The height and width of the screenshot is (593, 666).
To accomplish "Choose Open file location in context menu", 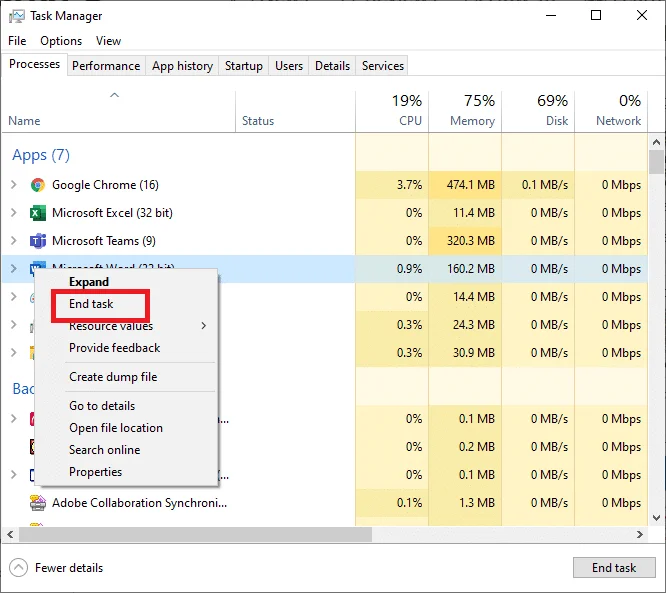I will (116, 428).
